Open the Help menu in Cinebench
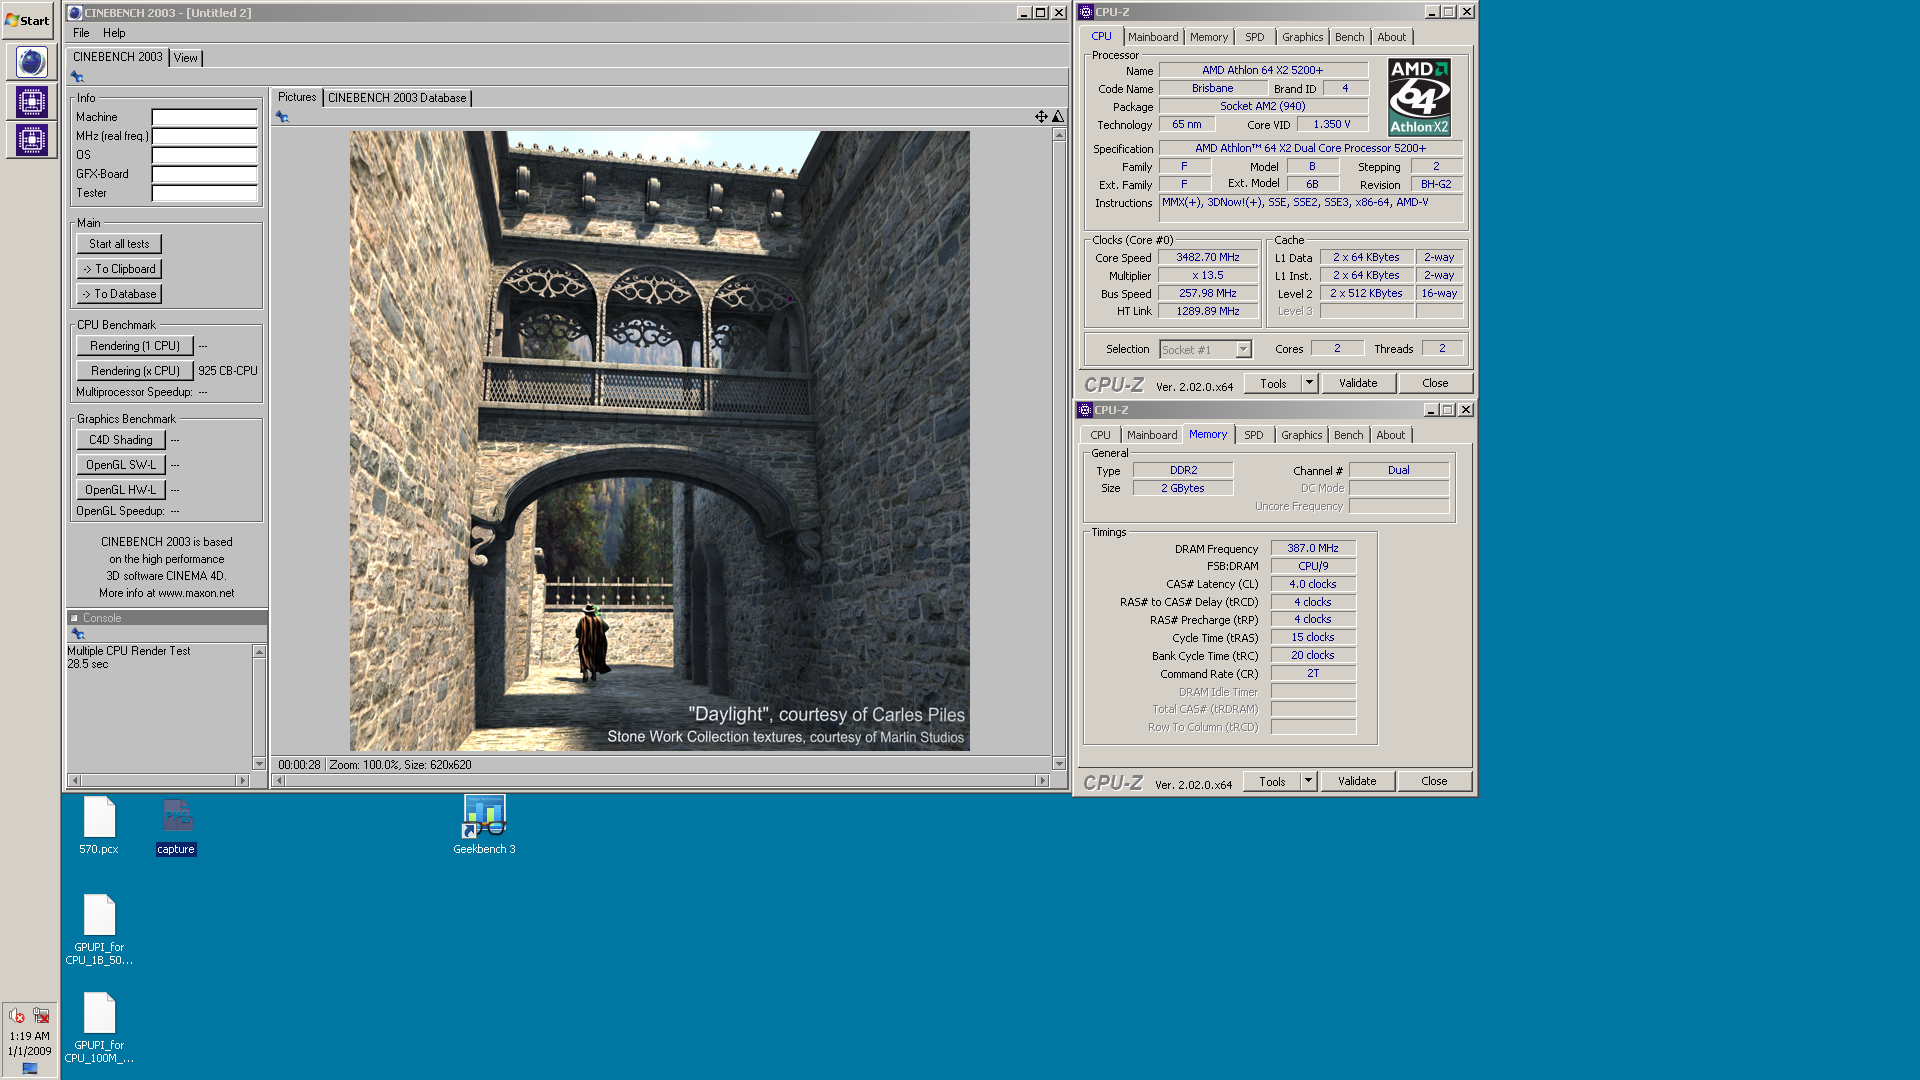Screen dimensions: 1920x1080 click(x=114, y=33)
